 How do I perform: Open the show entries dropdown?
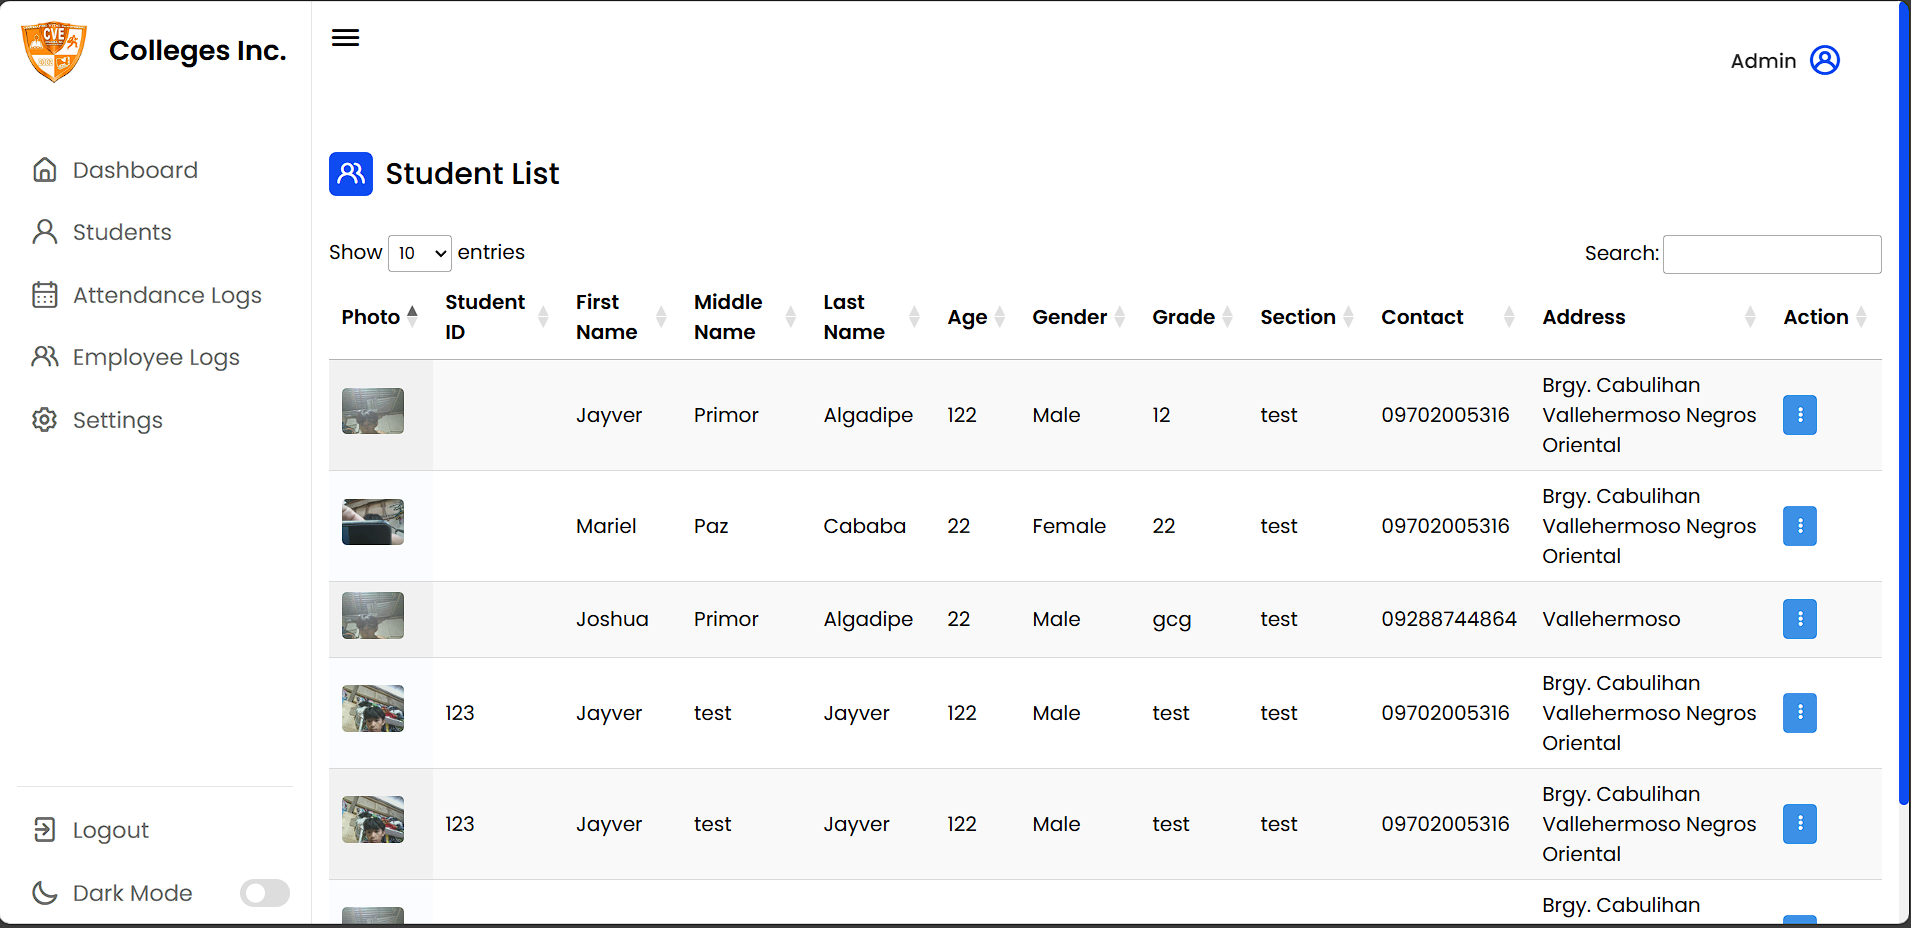(x=420, y=253)
